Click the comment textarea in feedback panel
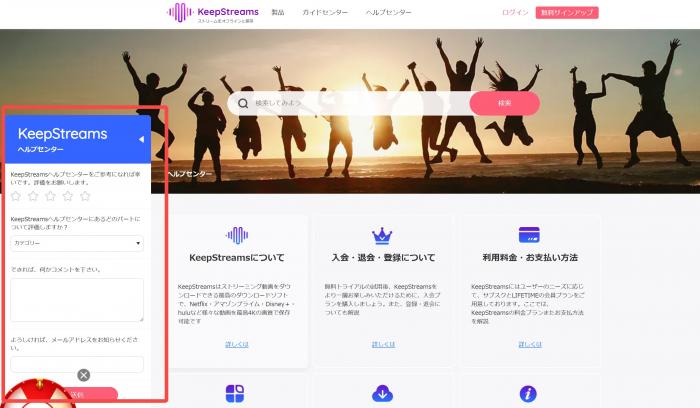 [x=77, y=300]
